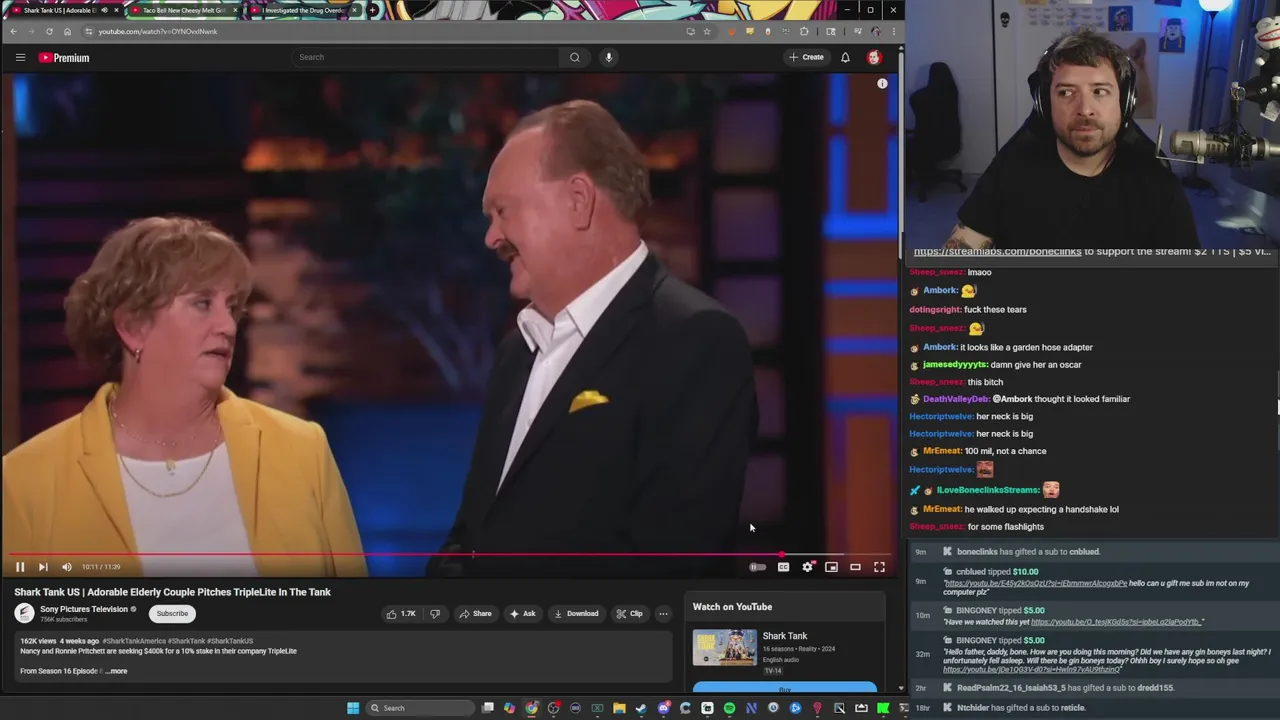
Task: Dislike the Shark Tank video
Action: pyautogui.click(x=435, y=614)
